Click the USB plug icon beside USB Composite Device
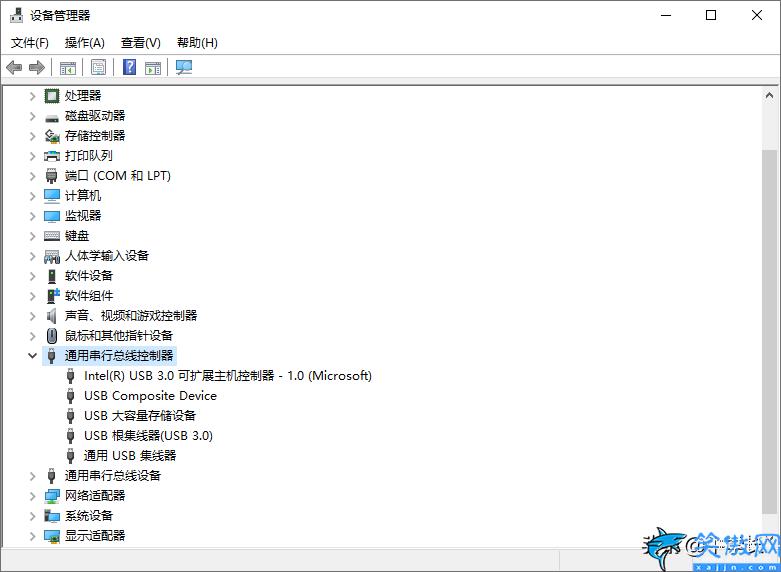 (71, 396)
